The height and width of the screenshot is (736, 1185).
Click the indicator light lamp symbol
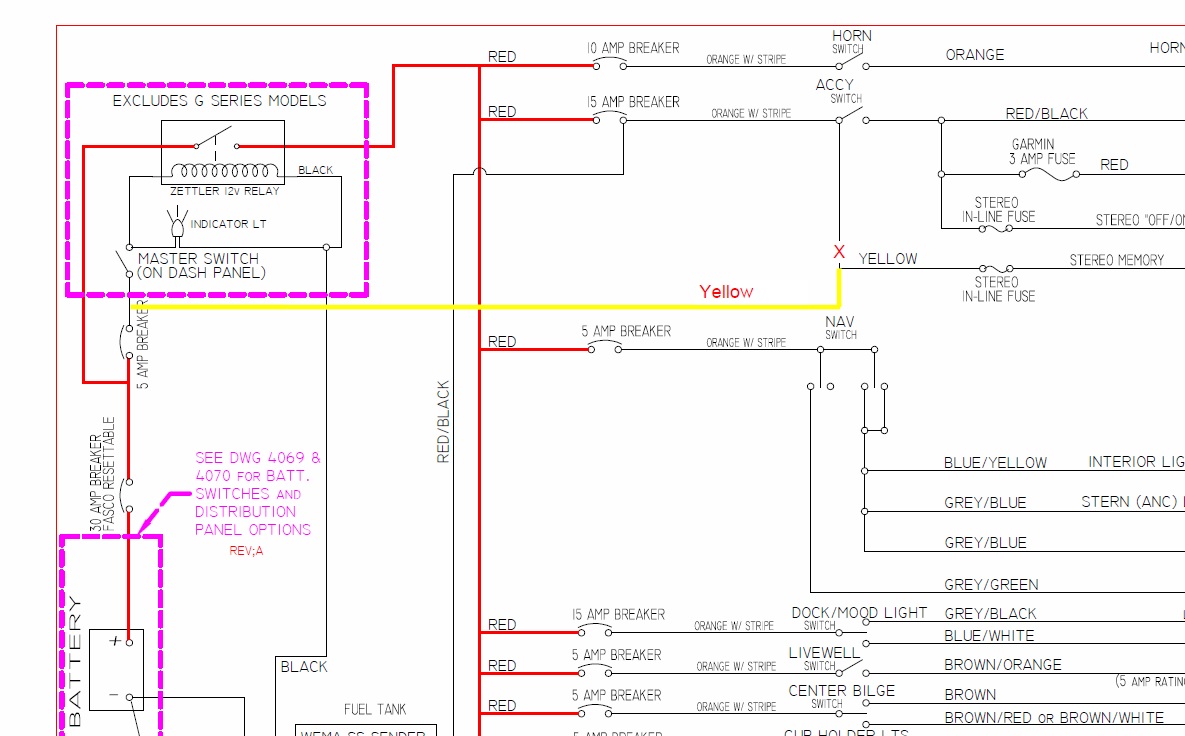179,225
